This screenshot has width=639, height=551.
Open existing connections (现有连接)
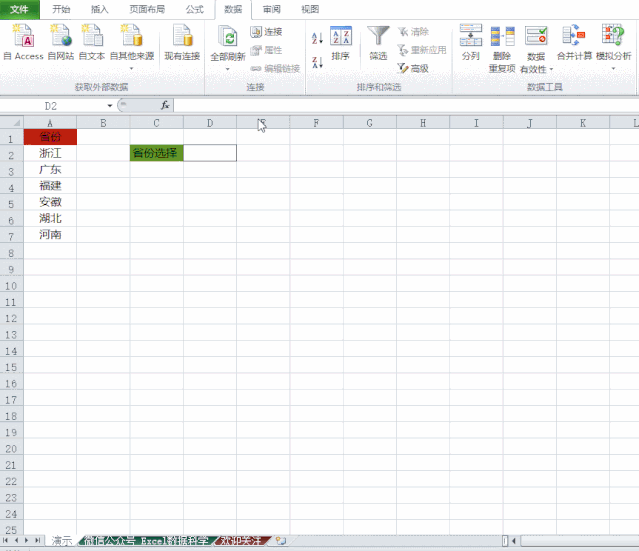[182, 42]
